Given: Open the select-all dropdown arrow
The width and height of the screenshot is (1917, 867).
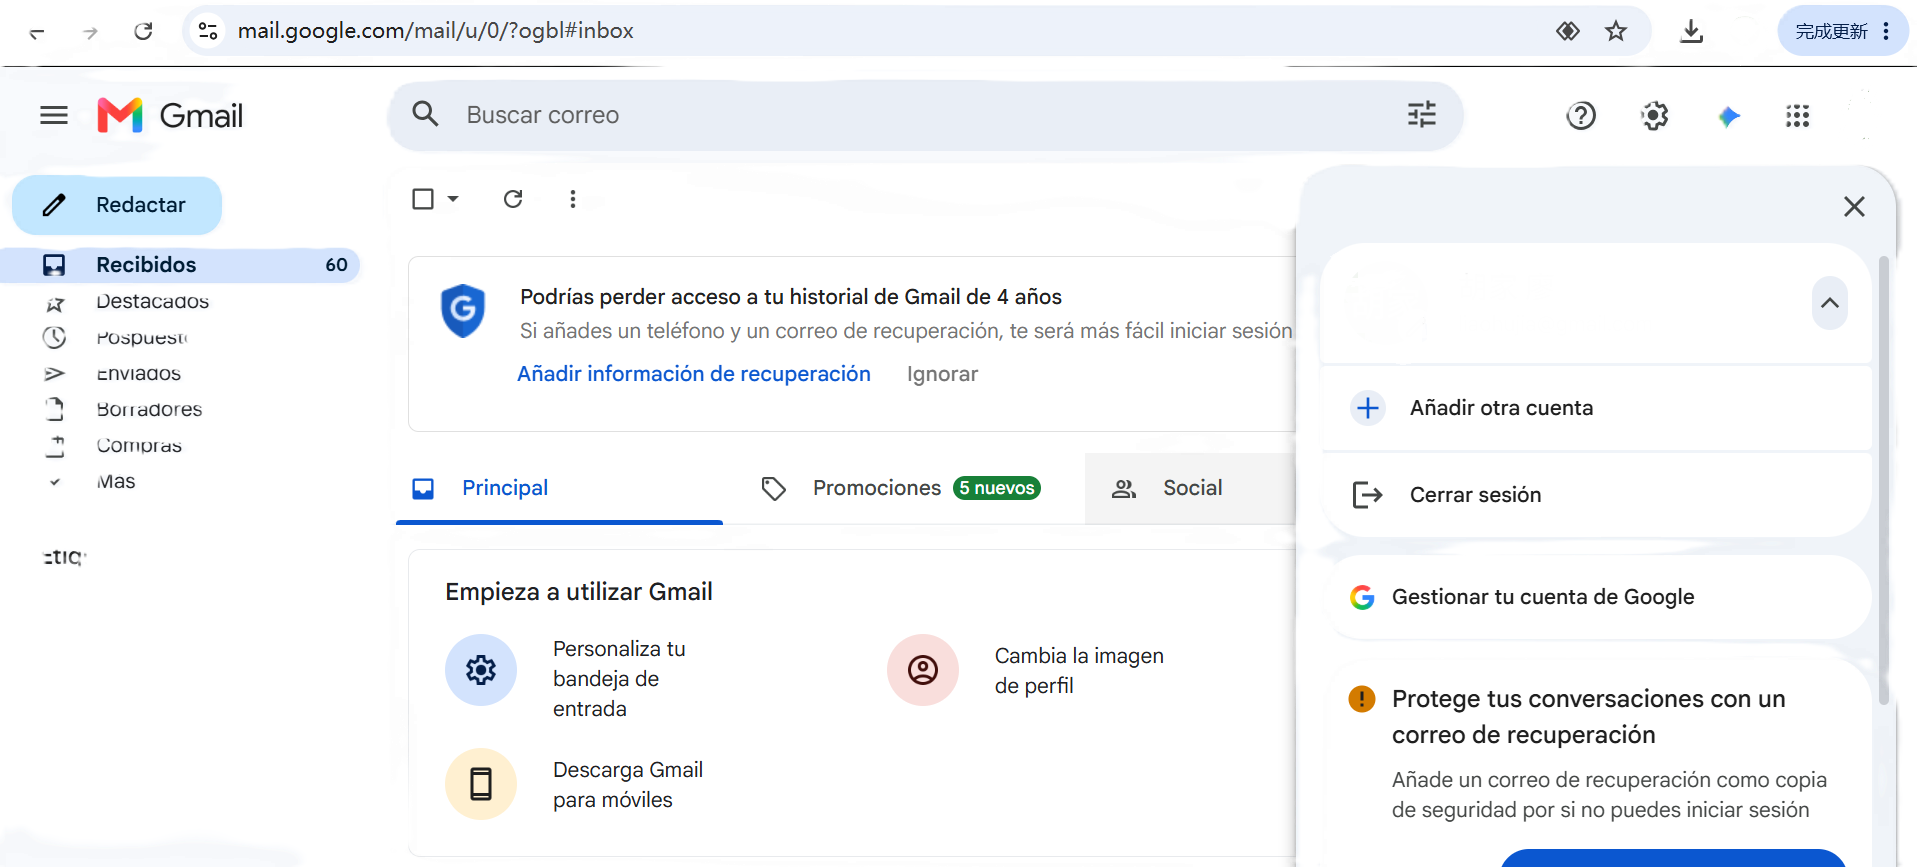Looking at the screenshot, I should click(x=453, y=199).
